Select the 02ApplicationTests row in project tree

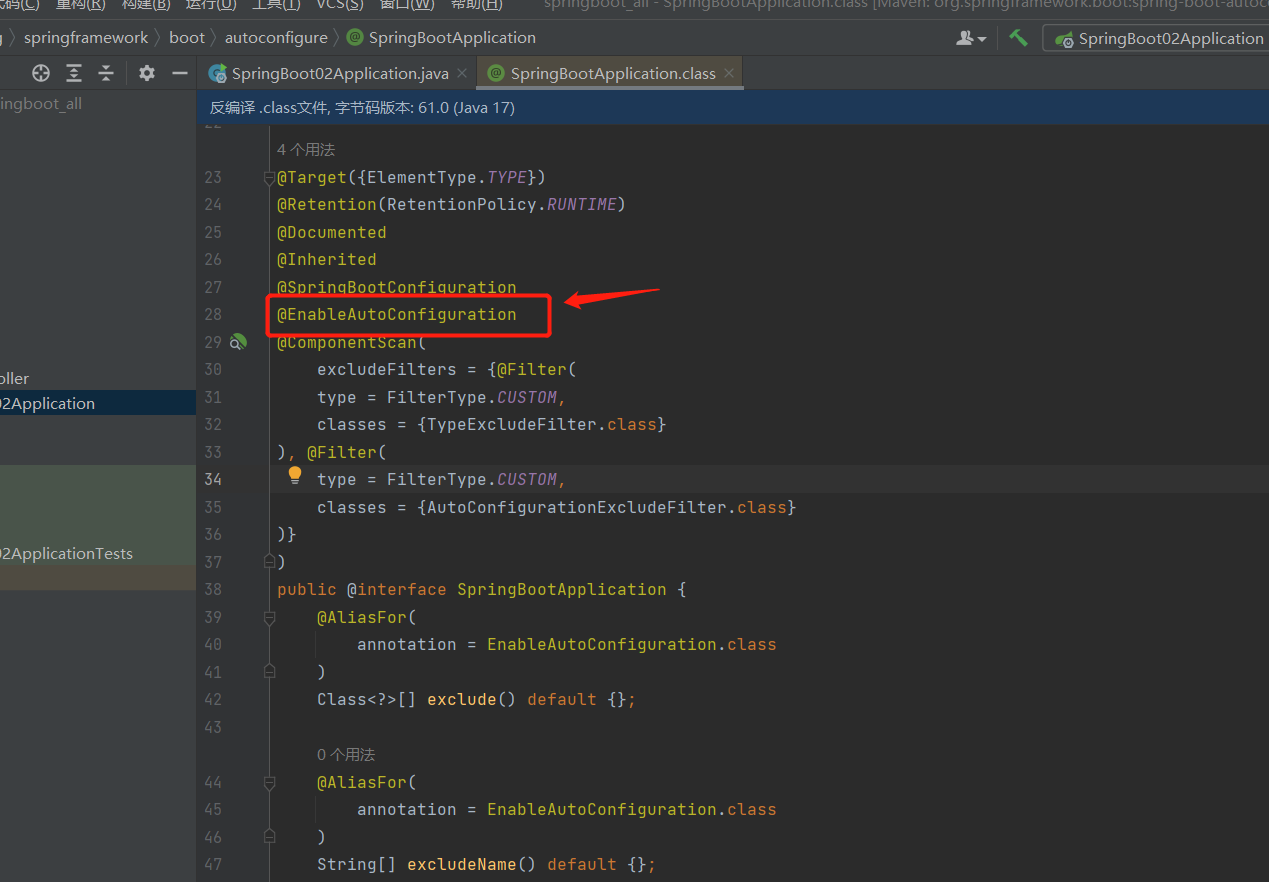click(x=98, y=554)
